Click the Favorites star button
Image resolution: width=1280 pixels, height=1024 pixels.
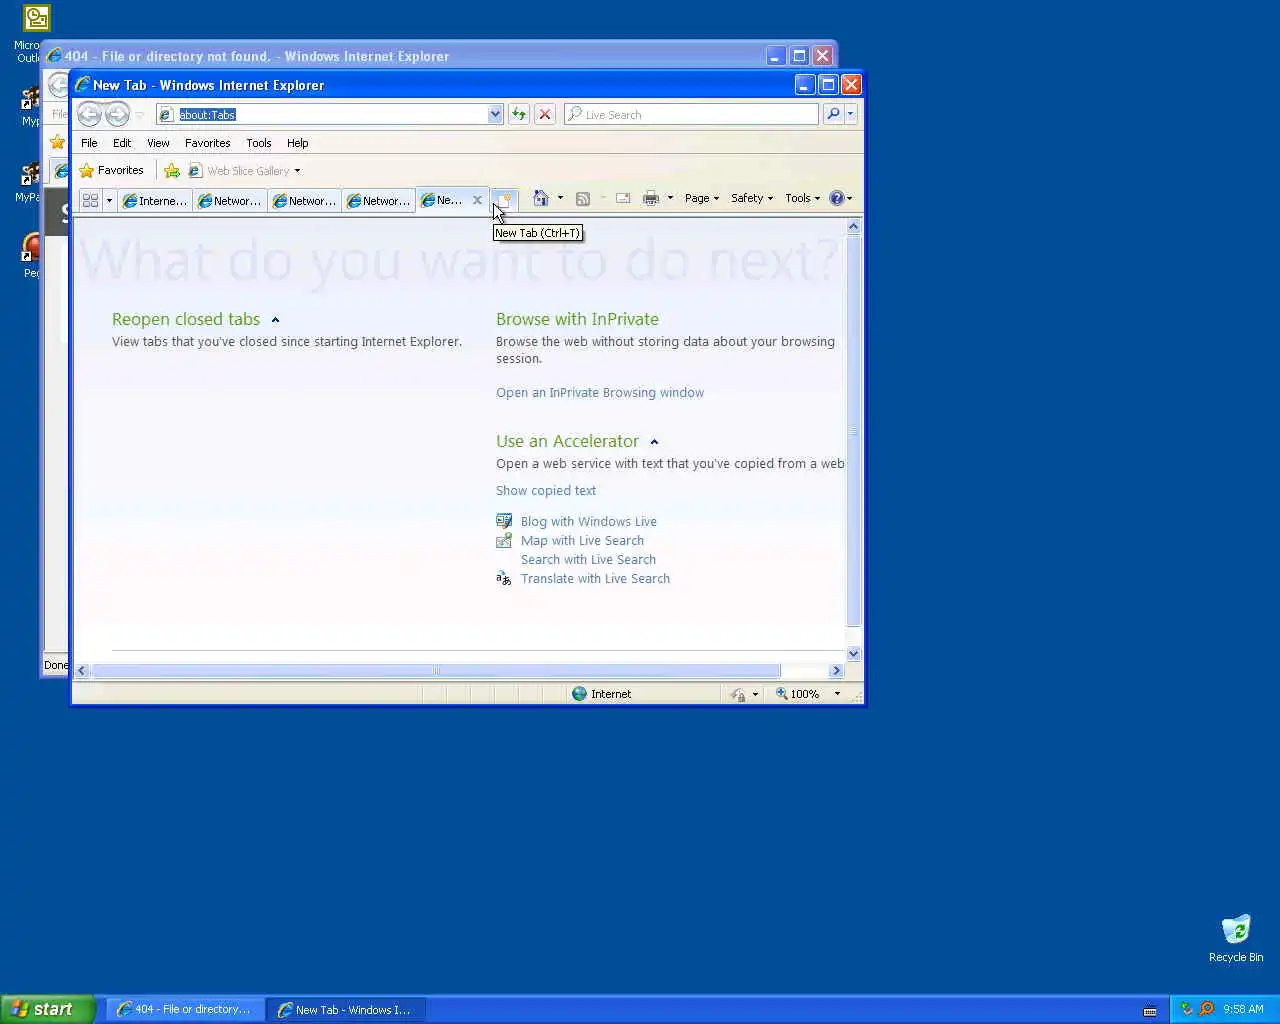112,170
